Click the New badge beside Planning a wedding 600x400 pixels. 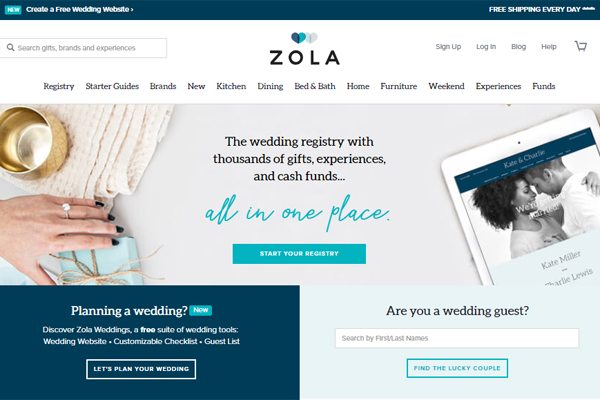tap(201, 310)
